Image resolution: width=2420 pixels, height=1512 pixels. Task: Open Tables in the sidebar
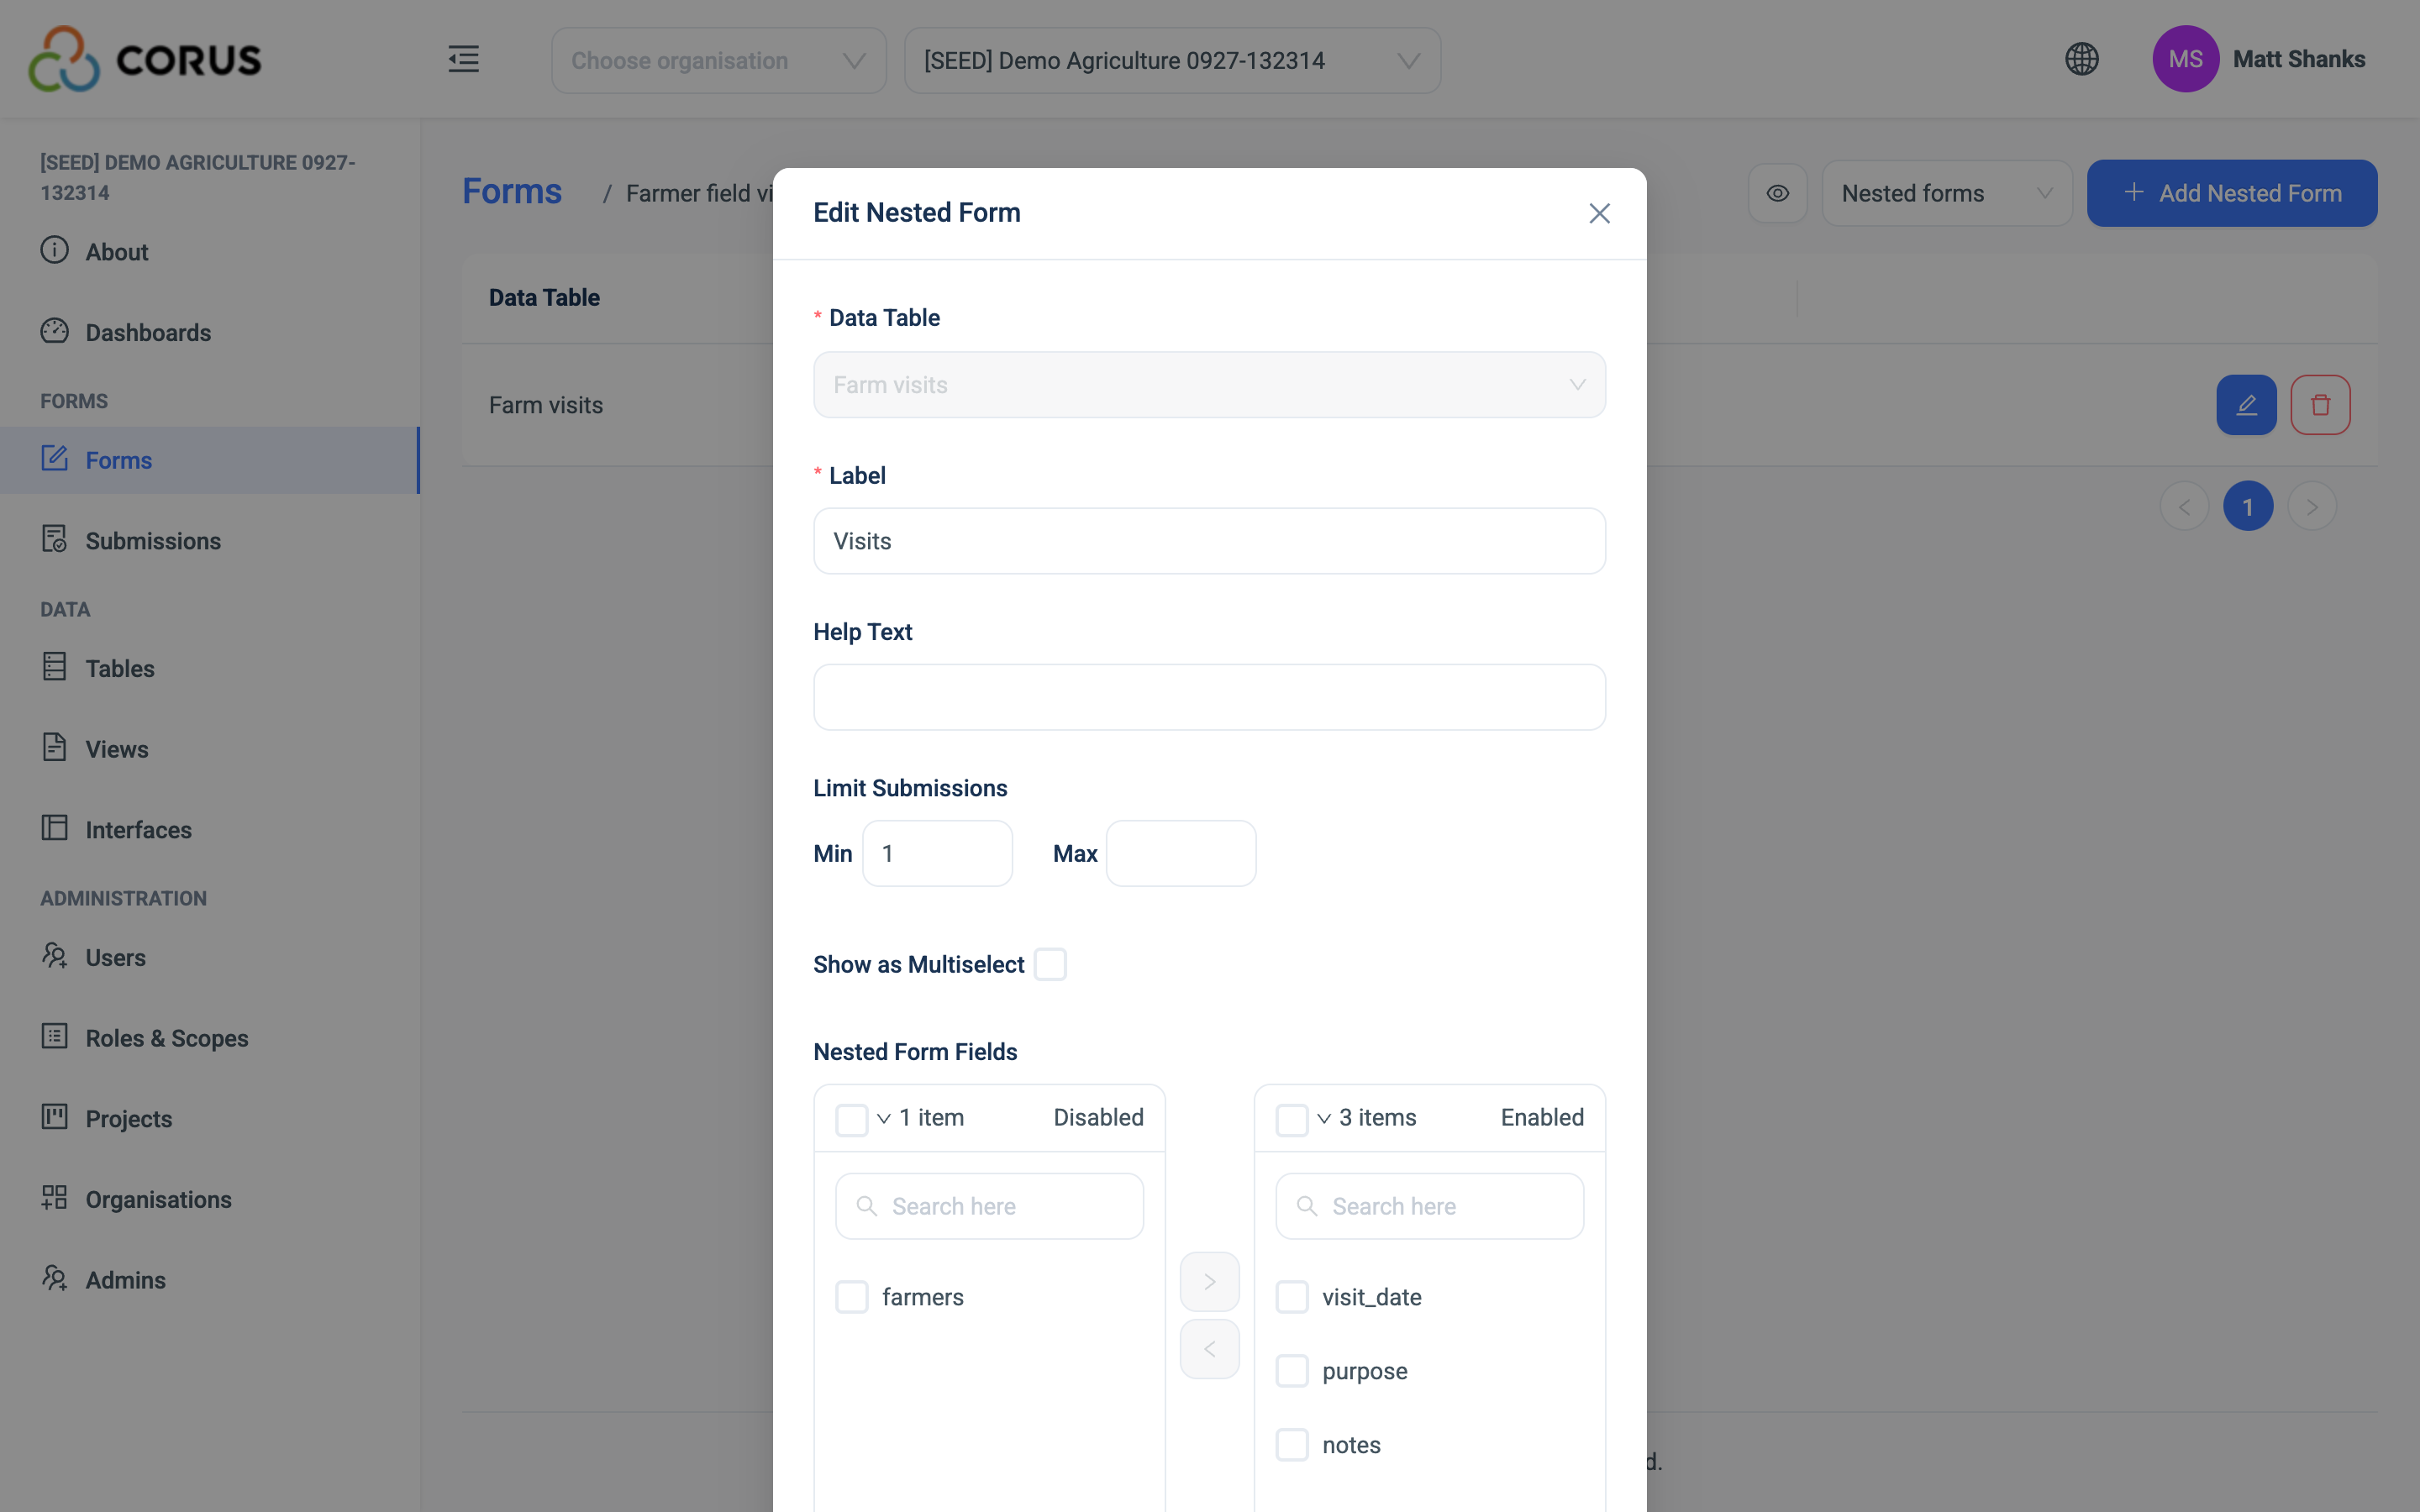pos(210,668)
